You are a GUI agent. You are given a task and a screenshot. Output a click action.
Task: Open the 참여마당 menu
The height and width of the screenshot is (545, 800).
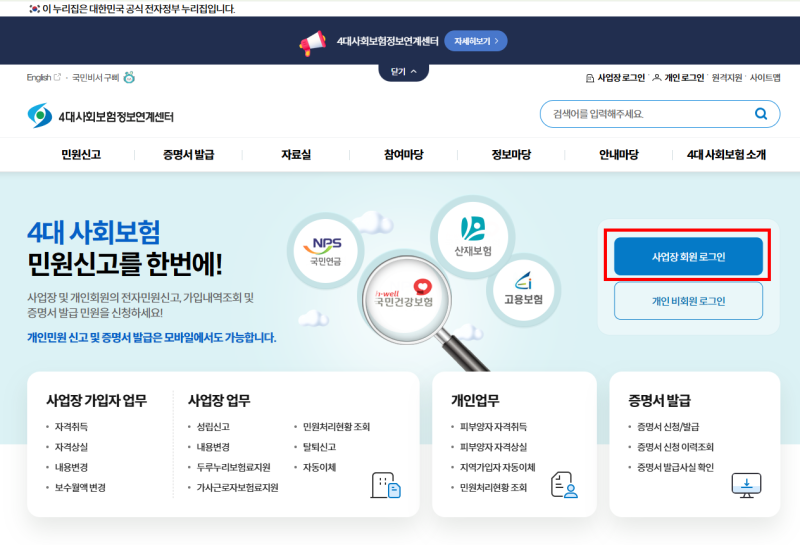click(404, 155)
